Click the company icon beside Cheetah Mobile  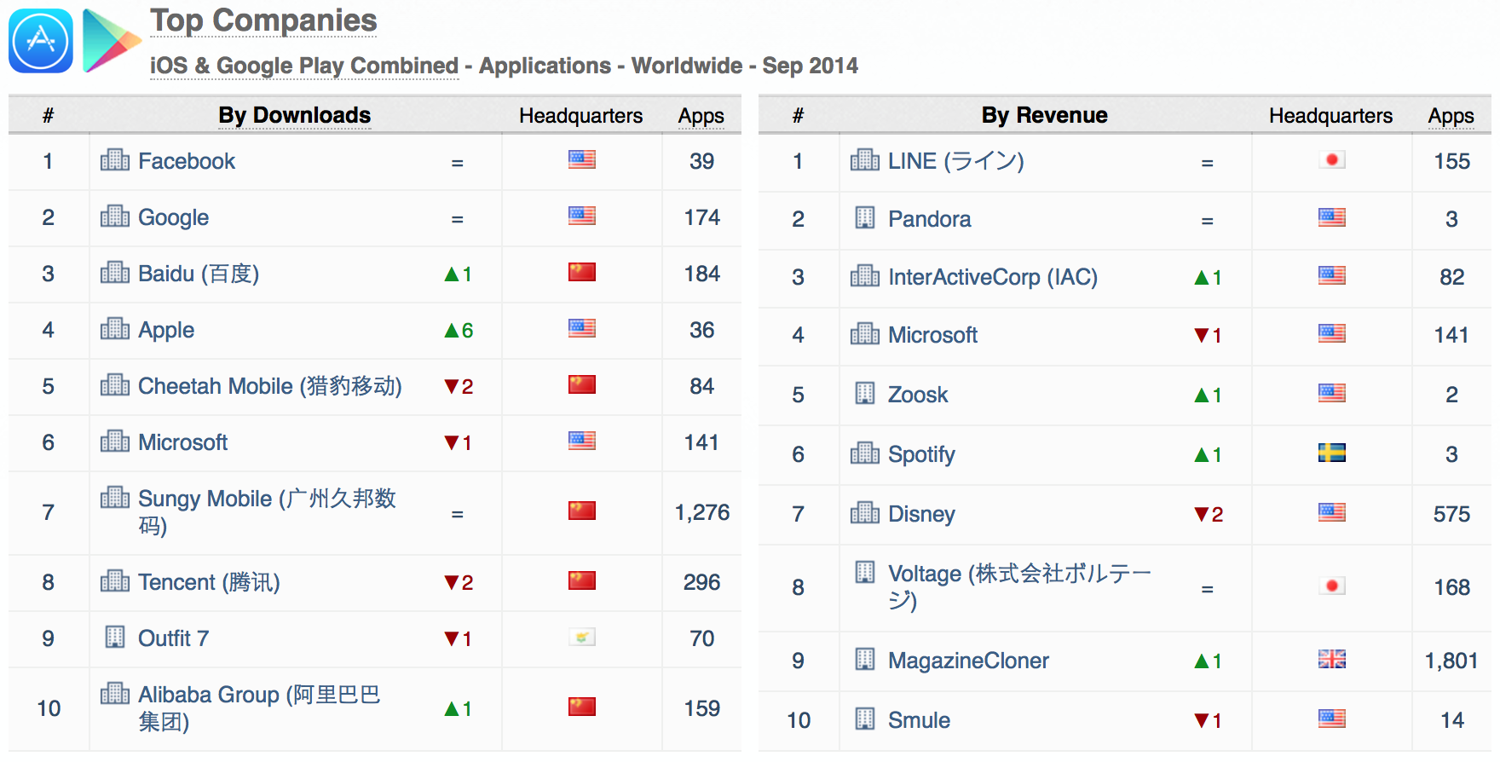[115, 385]
